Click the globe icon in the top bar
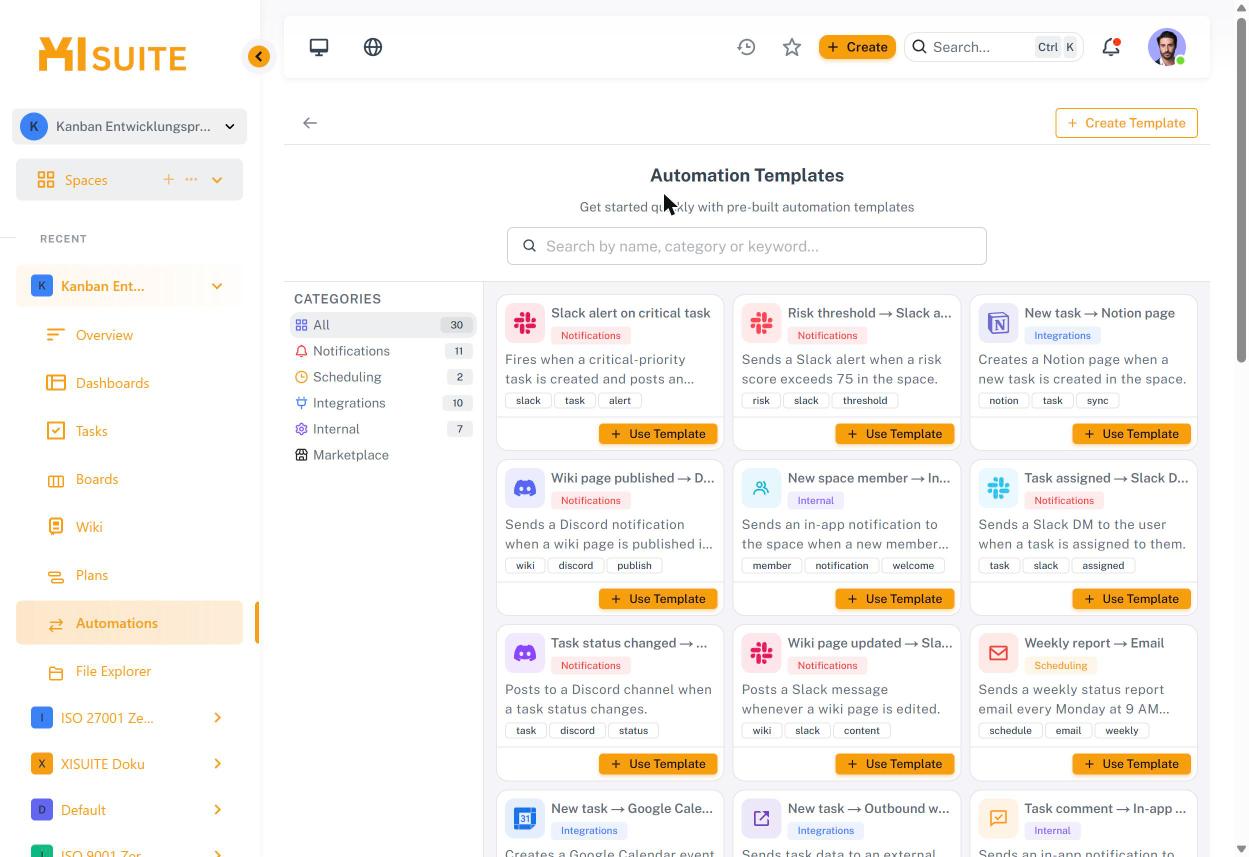The height and width of the screenshot is (857, 1249). coord(373,47)
